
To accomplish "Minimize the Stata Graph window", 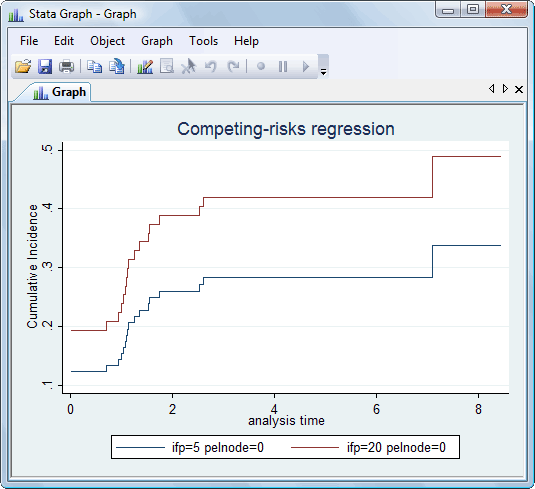I will click(448, 10).
